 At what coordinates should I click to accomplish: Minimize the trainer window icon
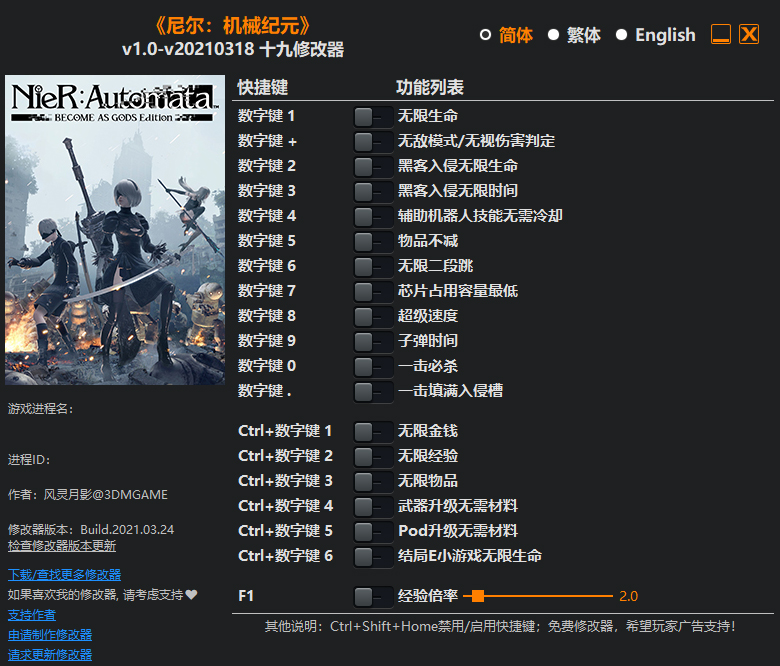(721, 34)
